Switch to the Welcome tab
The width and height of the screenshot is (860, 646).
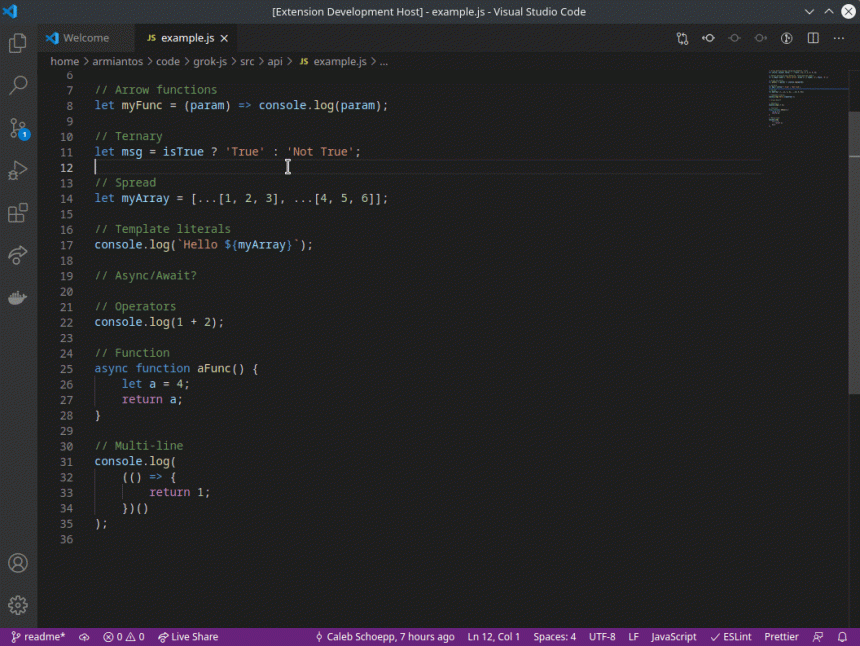[x=85, y=37]
